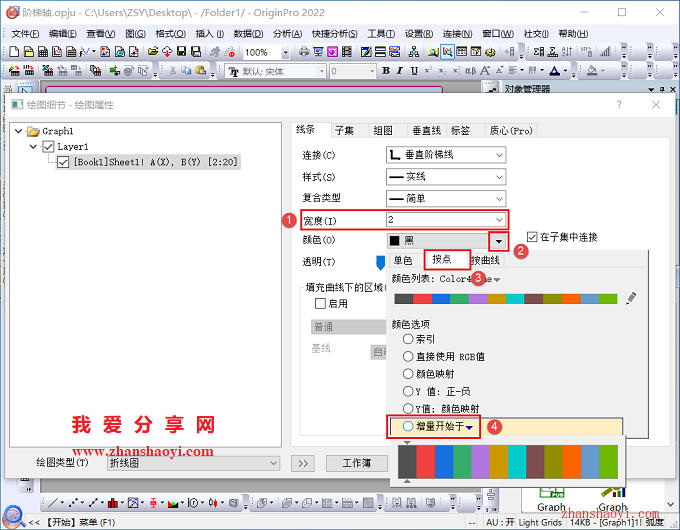
Task: Toggle the Layer1 checkbox in the tree
Action: click(x=48, y=147)
